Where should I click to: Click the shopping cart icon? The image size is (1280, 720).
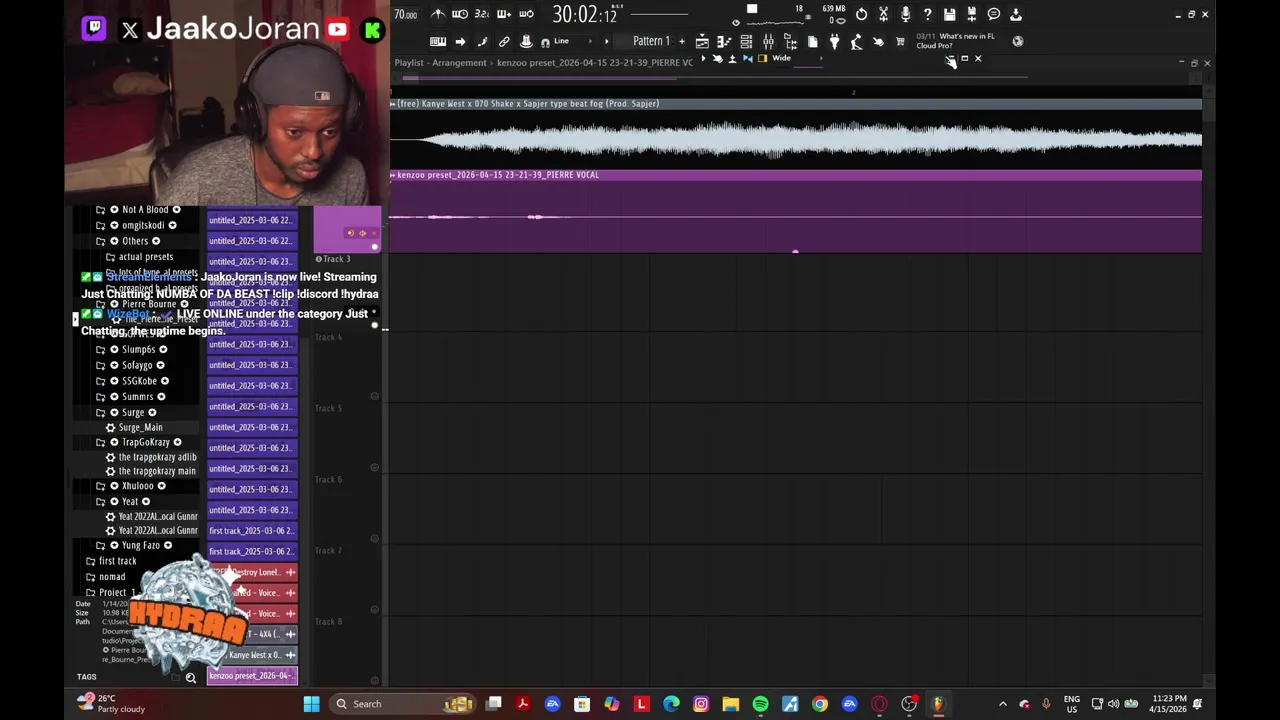tap(900, 41)
